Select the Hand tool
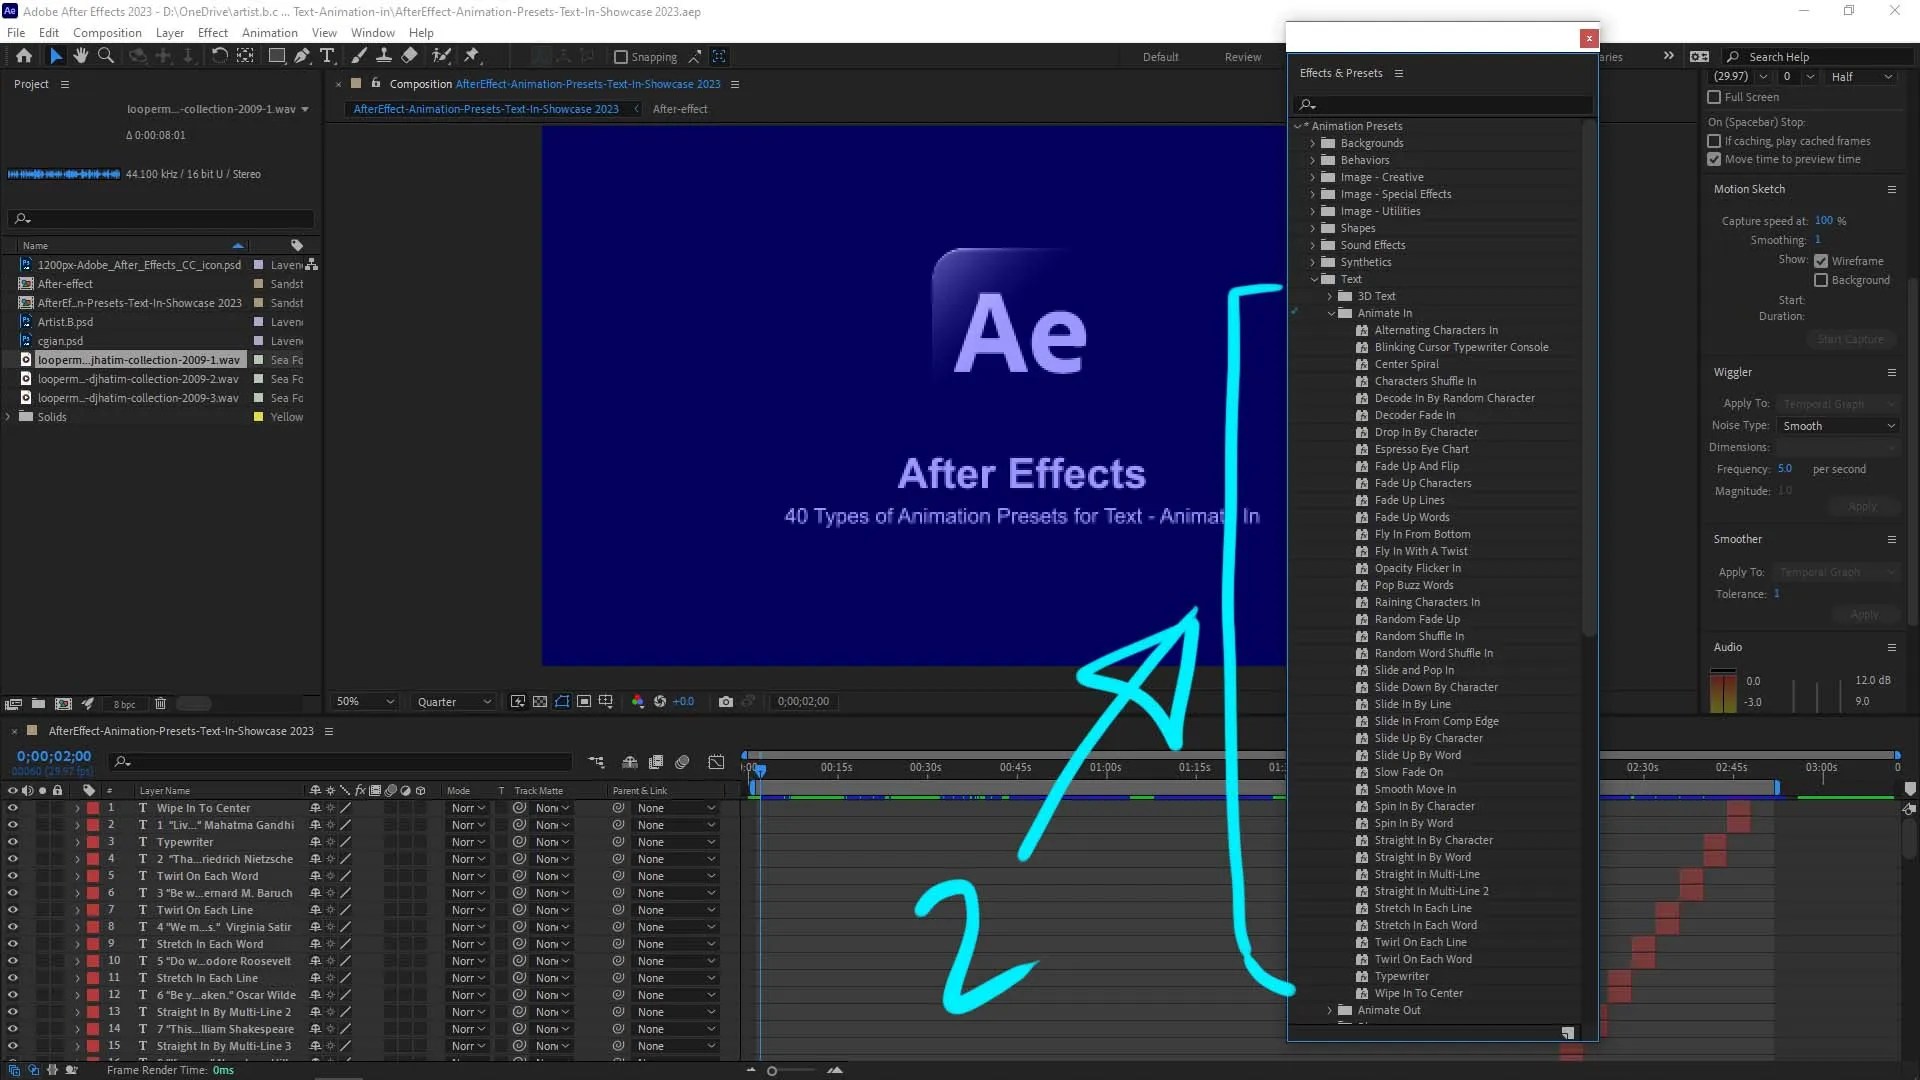Viewport: 1920px width, 1080px height. tap(81, 56)
